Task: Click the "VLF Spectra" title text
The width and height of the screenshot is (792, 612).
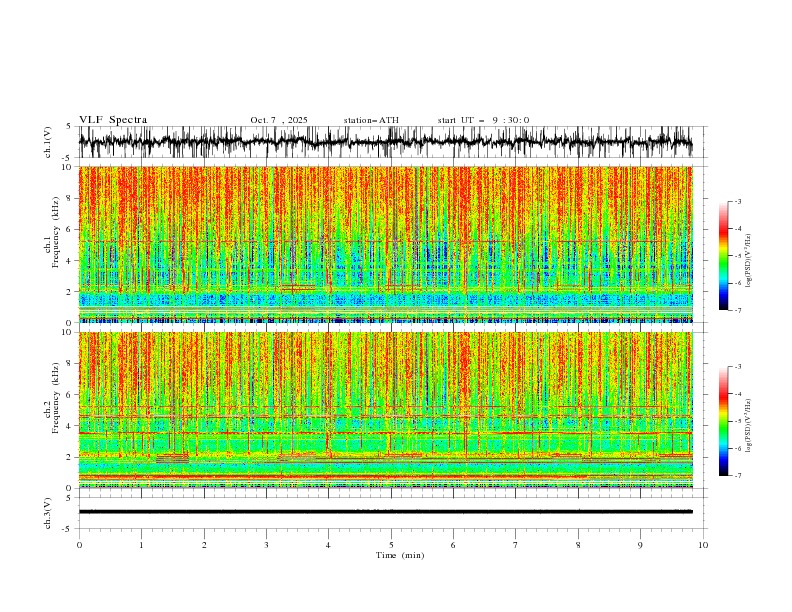Action: pos(113,120)
